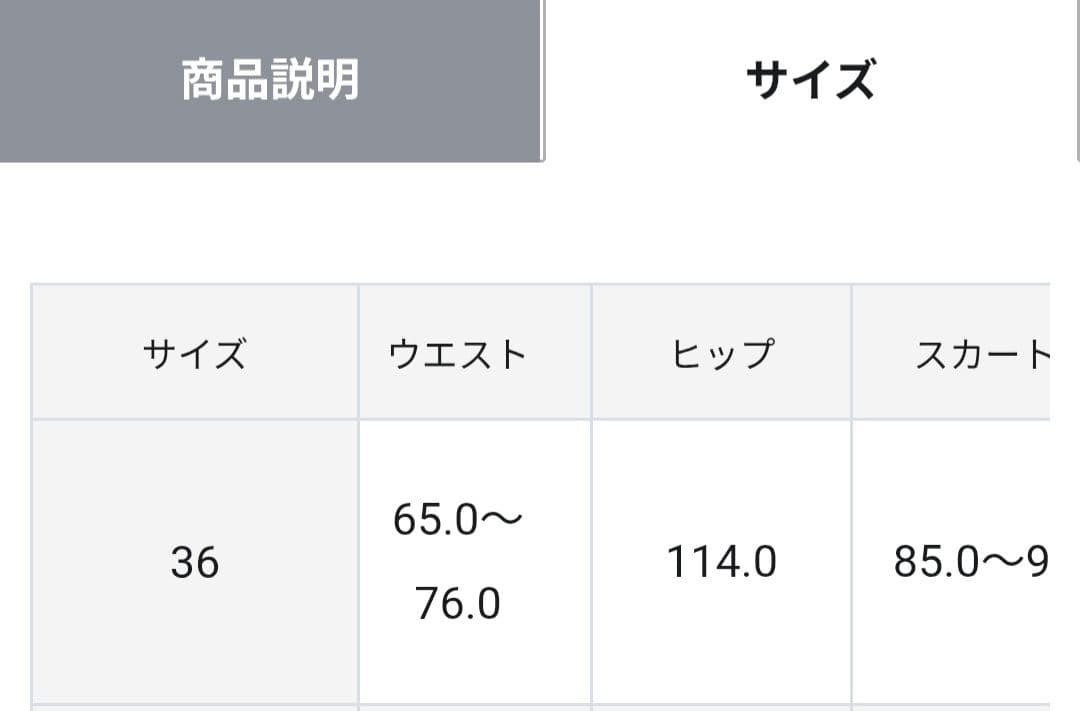Click the 76.0 upper waist value

click(x=458, y=605)
